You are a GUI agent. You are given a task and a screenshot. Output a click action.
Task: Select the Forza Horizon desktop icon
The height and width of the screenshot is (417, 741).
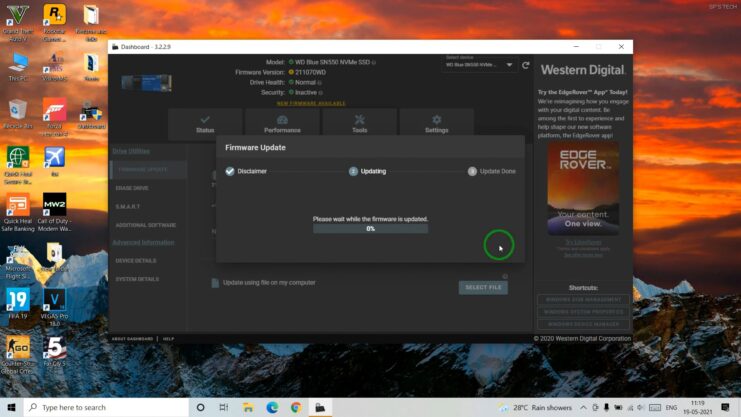pos(54,117)
